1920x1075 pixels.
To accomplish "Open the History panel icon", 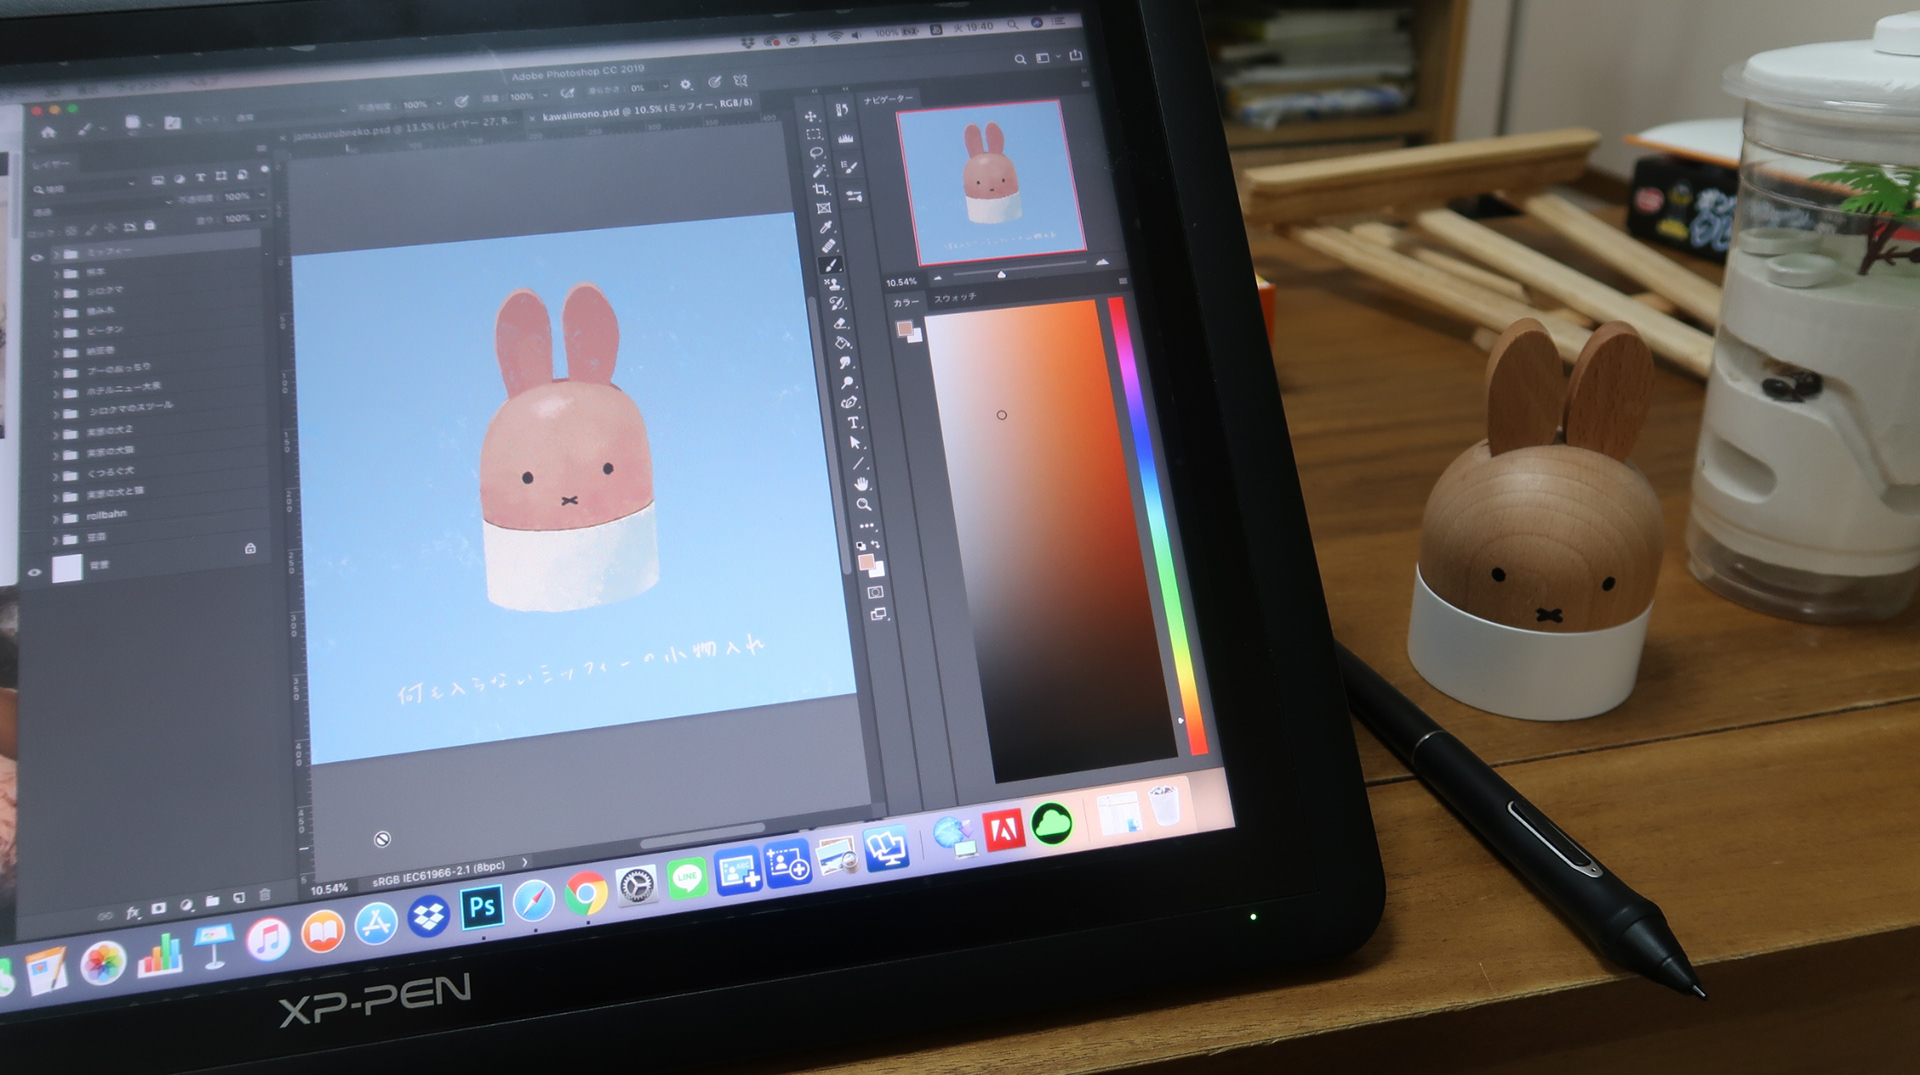I will click(x=841, y=110).
